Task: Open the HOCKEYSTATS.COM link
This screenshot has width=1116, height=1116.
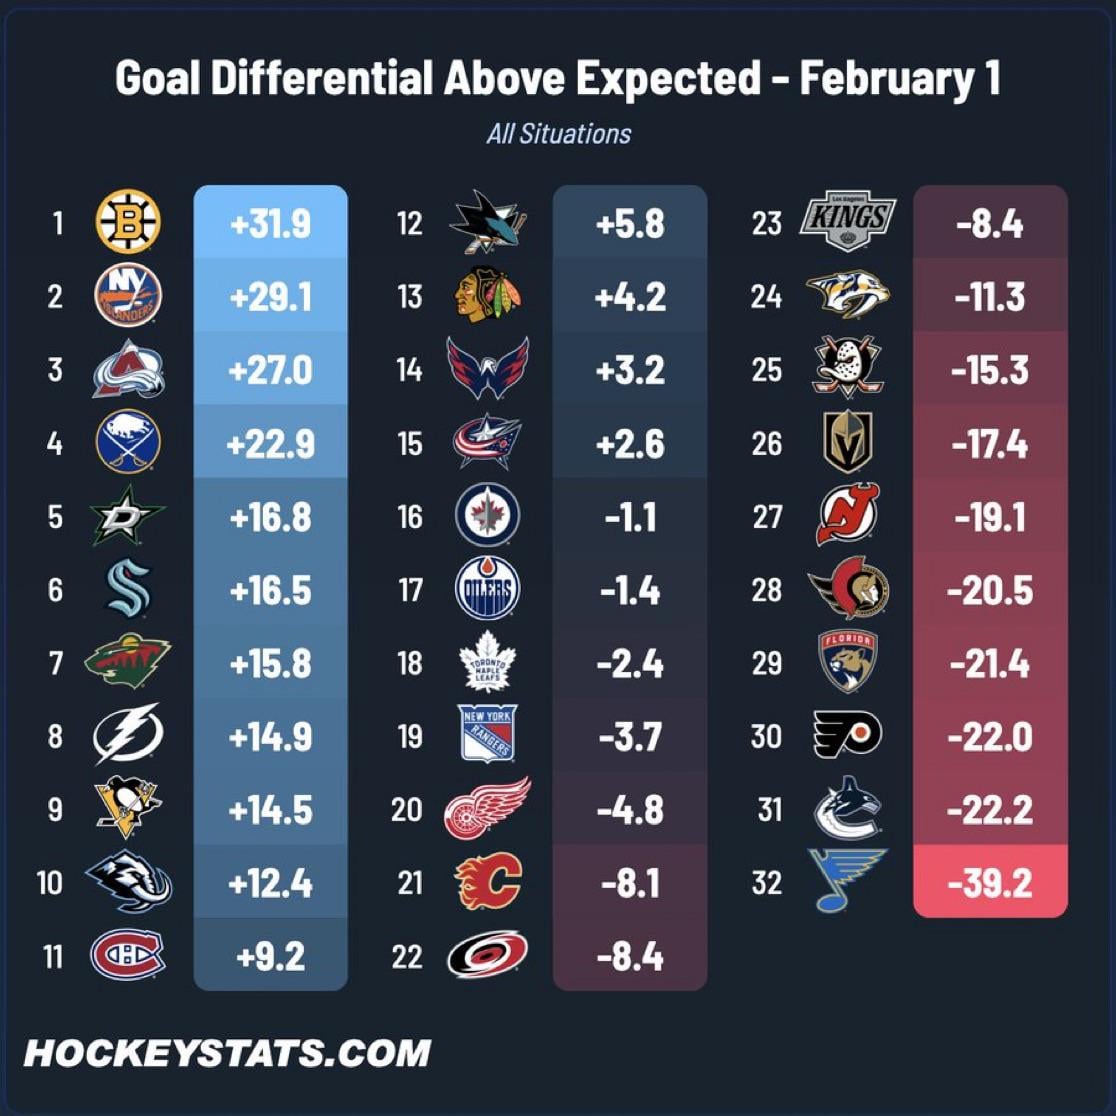Action: pos(227,1052)
